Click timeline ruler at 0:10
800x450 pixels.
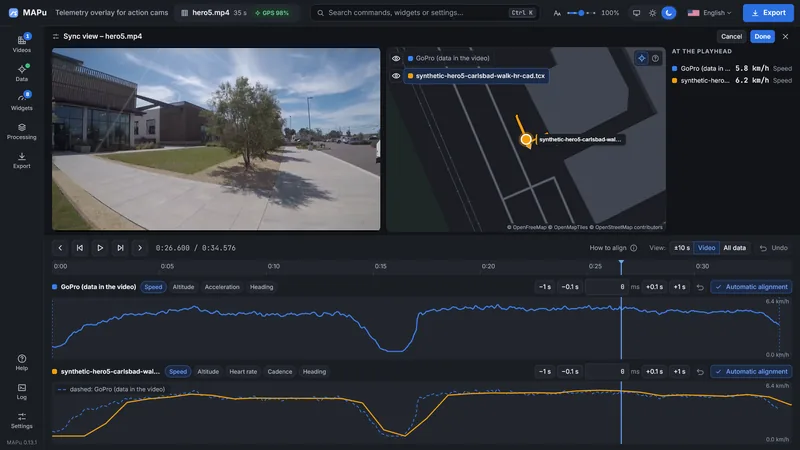pos(273,266)
